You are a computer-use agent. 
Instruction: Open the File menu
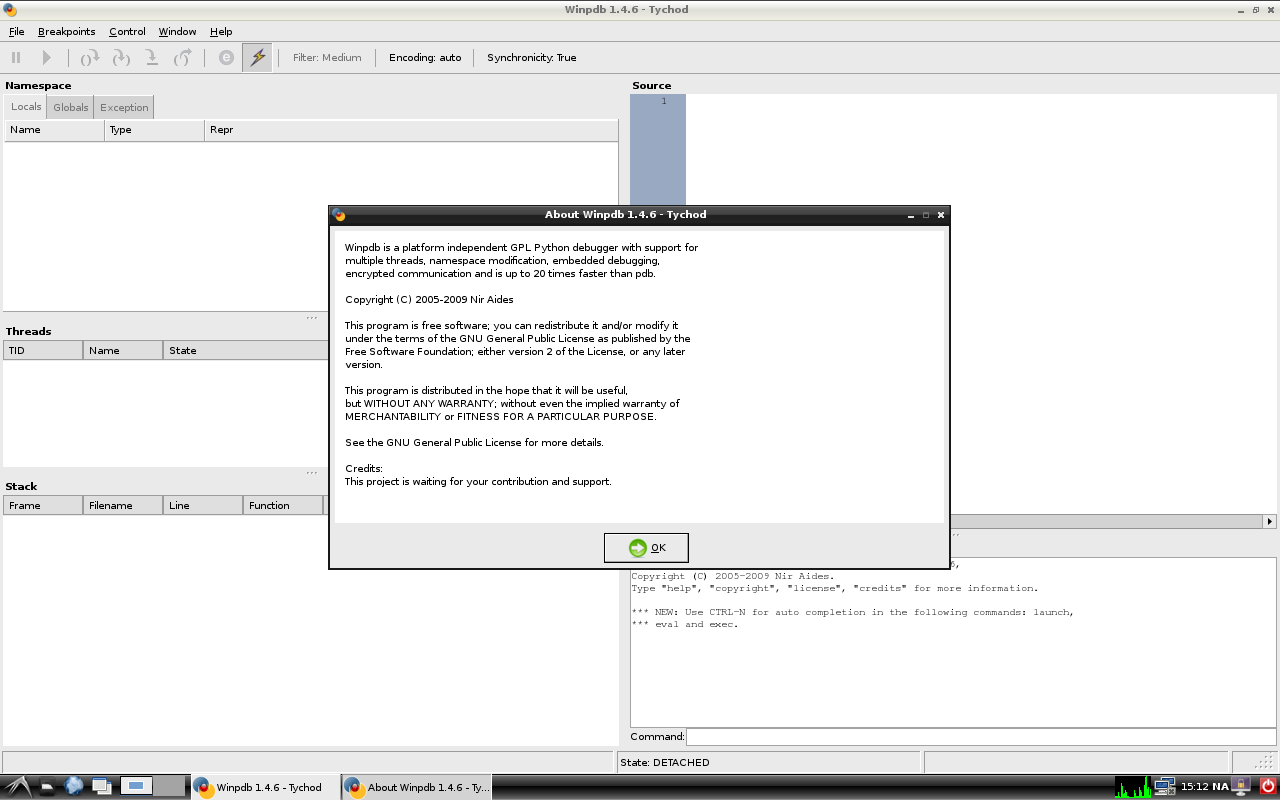(x=17, y=32)
